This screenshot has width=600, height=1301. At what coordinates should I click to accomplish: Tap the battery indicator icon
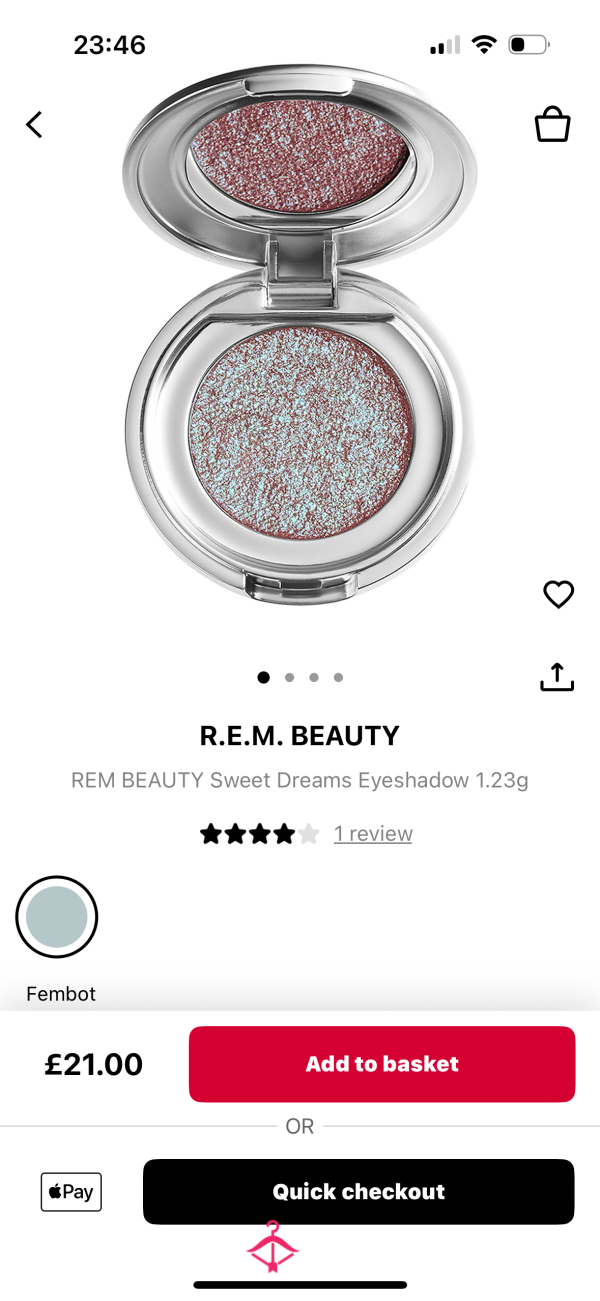(529, 45)
